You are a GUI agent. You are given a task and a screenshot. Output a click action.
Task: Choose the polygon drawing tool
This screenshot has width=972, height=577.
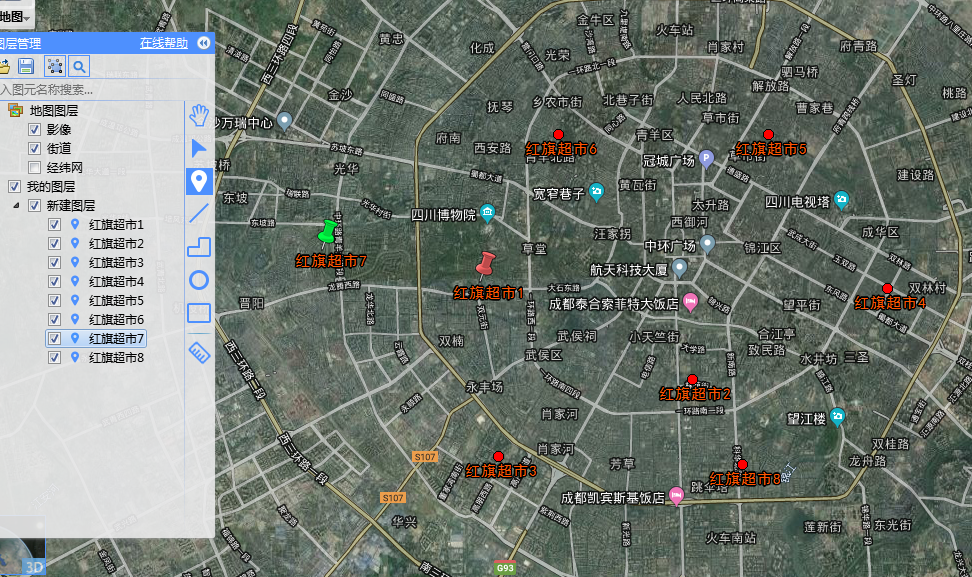click(199, 247)
